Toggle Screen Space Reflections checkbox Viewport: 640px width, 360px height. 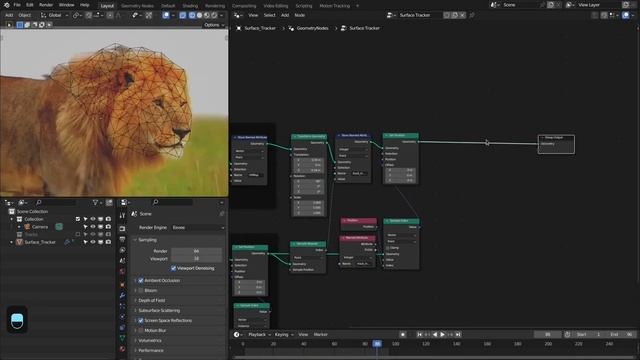point(141,320)
